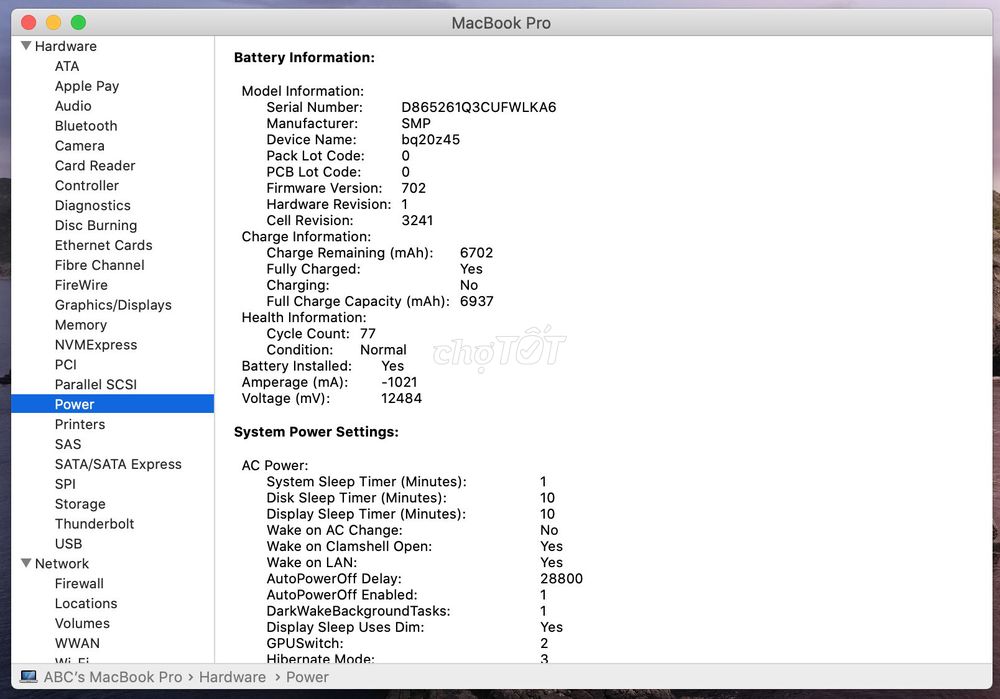
Task: Select Volumes under Network
Action: [82, 623]
